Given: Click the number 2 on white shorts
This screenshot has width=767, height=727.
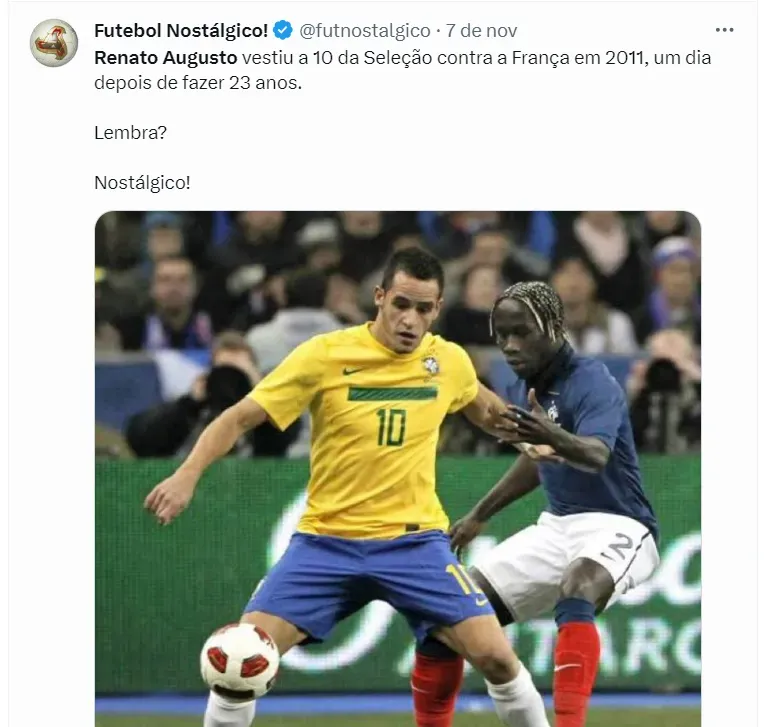Looking at the screenshot, I should point(620,547).
